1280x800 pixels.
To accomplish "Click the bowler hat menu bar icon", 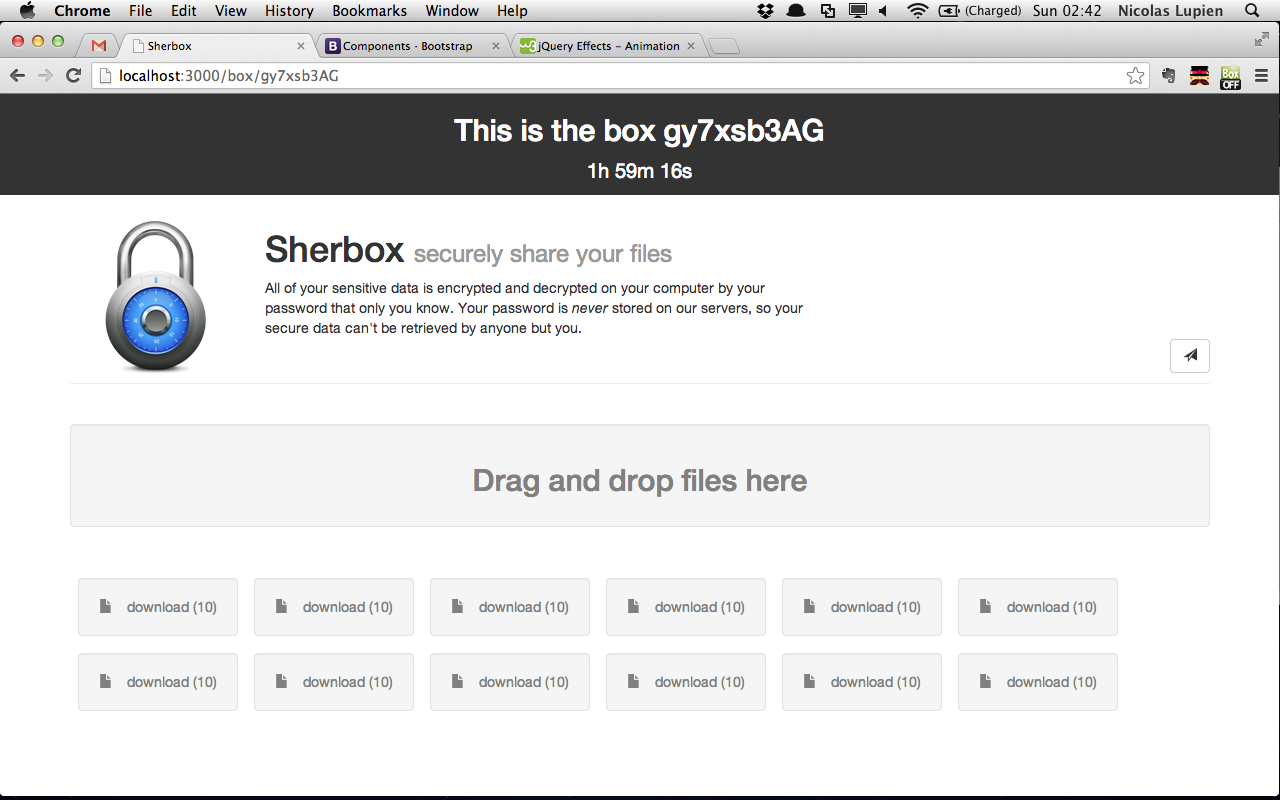I will [796, 11].
